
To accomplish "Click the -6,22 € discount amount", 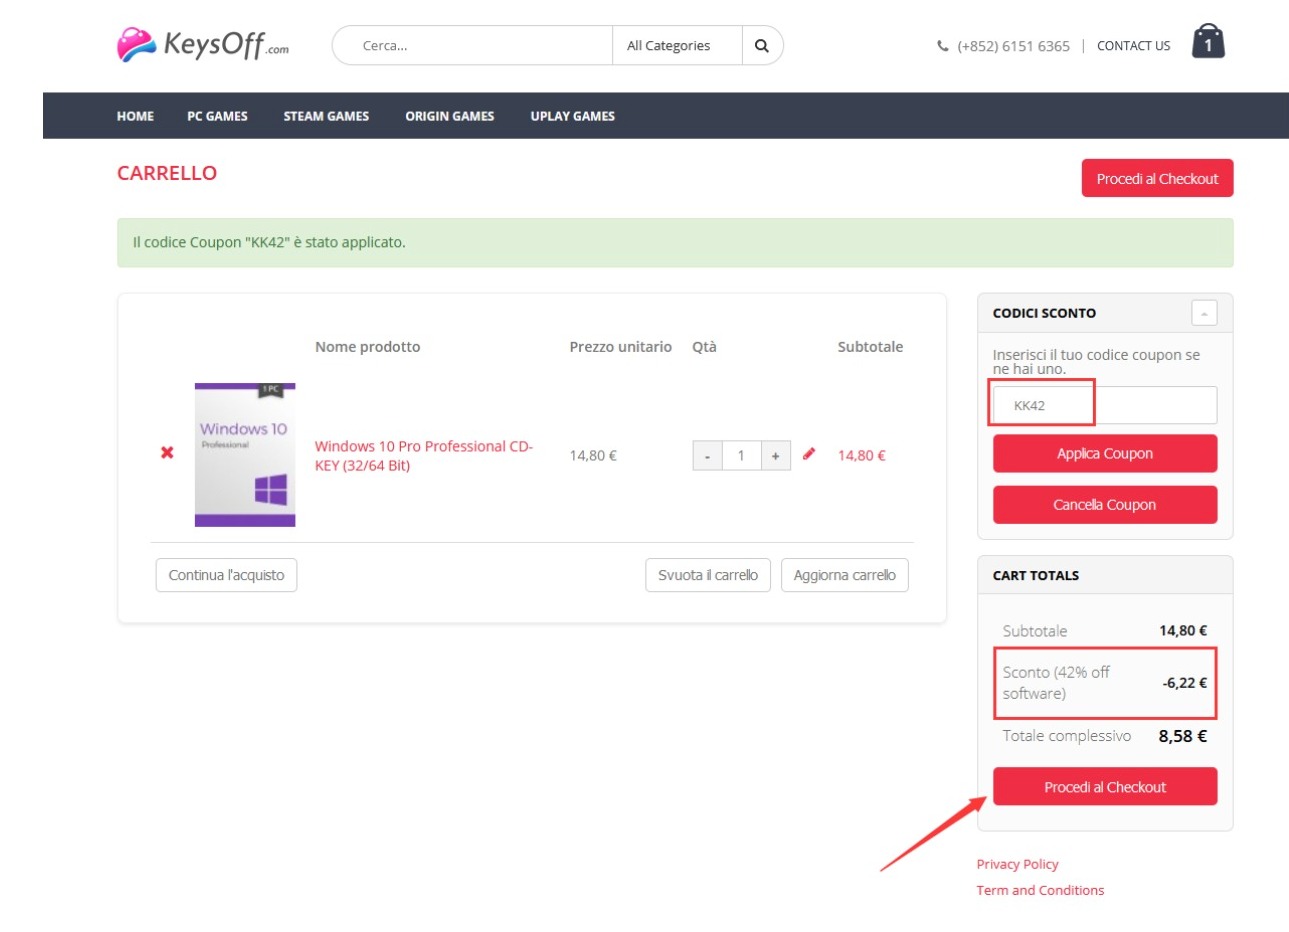I will (1185, 683).
